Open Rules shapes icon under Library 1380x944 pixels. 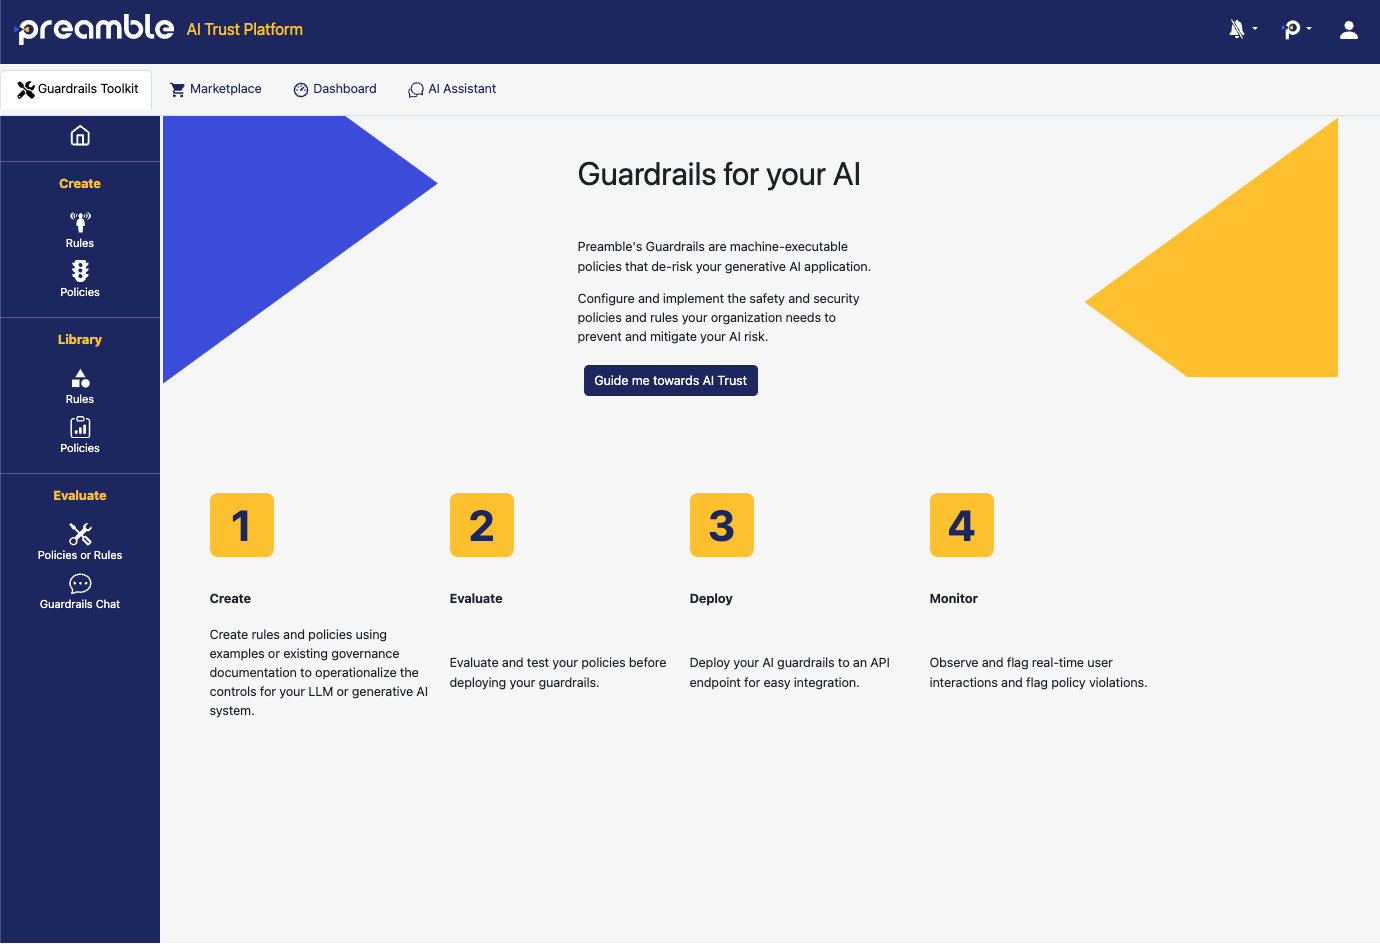(x=80, y=385)
